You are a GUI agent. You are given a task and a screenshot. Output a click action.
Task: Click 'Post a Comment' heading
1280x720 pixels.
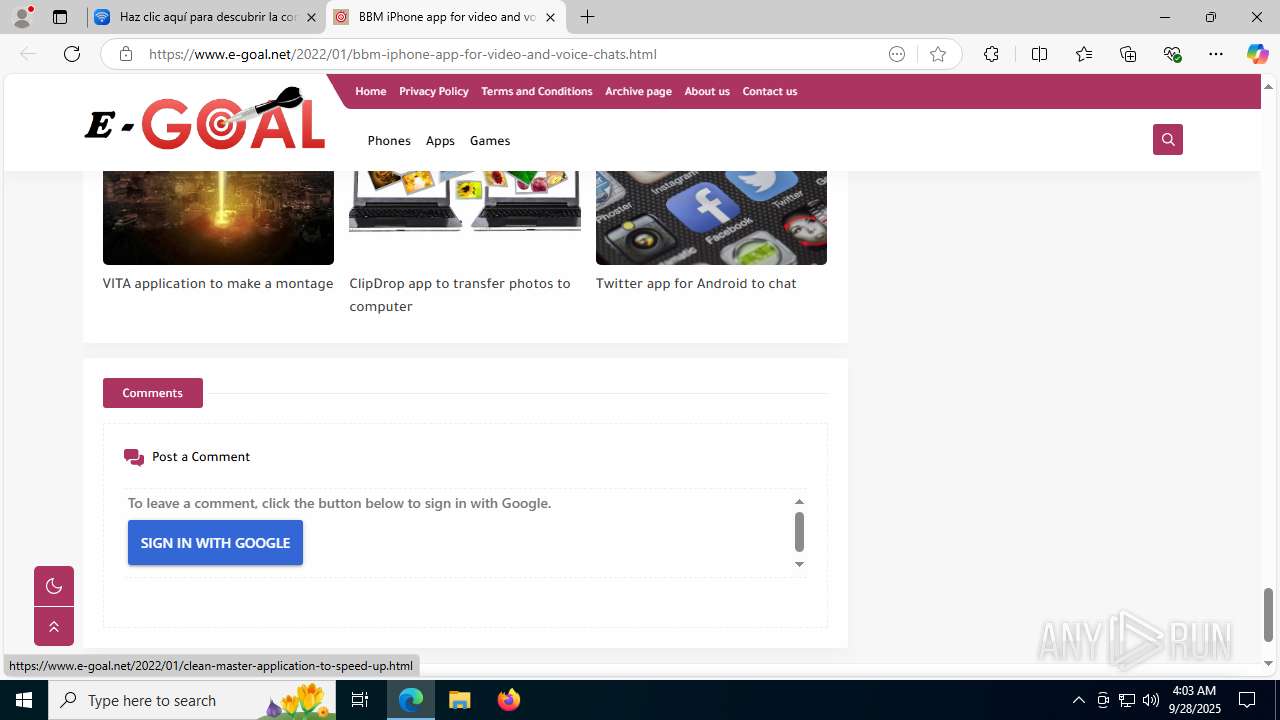coord(201,457)
